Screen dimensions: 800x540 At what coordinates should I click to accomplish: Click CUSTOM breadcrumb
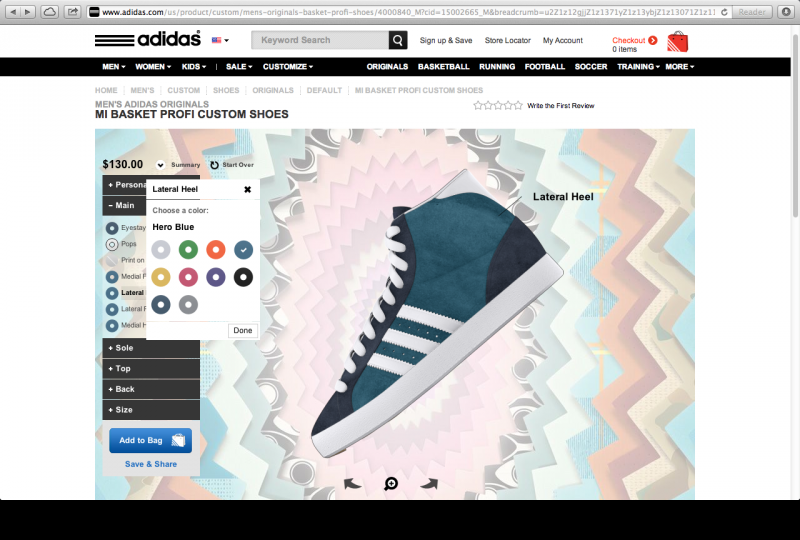click(x=184, y=90)
